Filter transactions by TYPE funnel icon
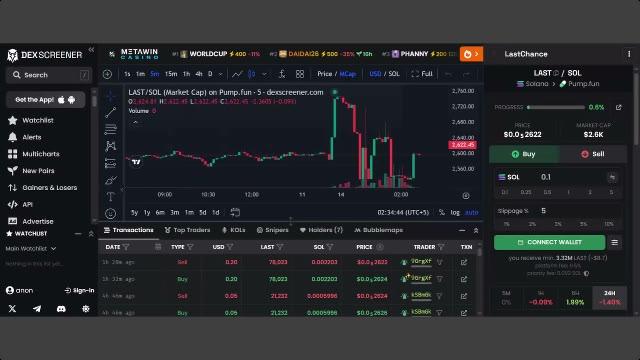The height and width of the screenshot is (360, 640). point(190,247)
